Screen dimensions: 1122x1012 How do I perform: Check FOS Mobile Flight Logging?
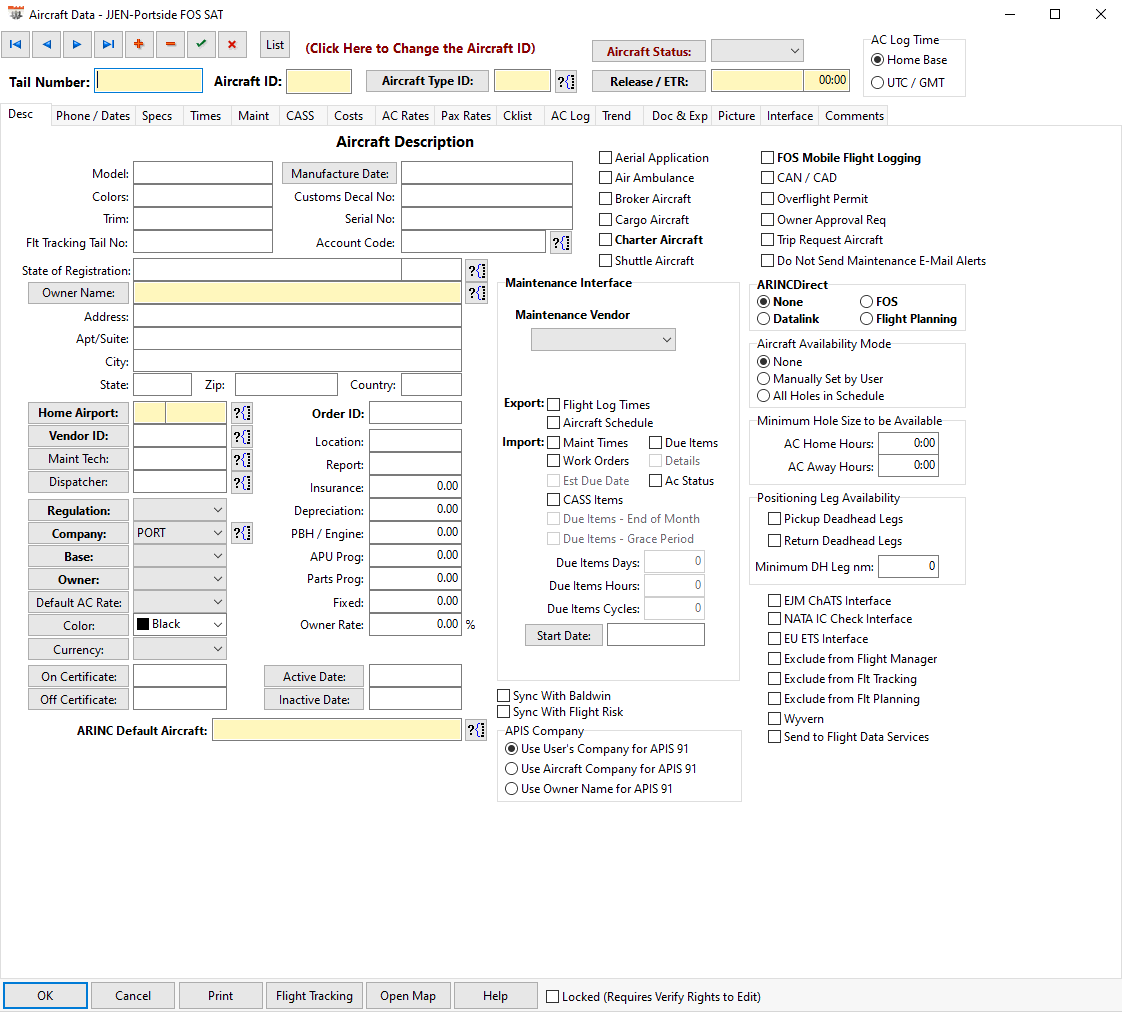click(767, 157)
